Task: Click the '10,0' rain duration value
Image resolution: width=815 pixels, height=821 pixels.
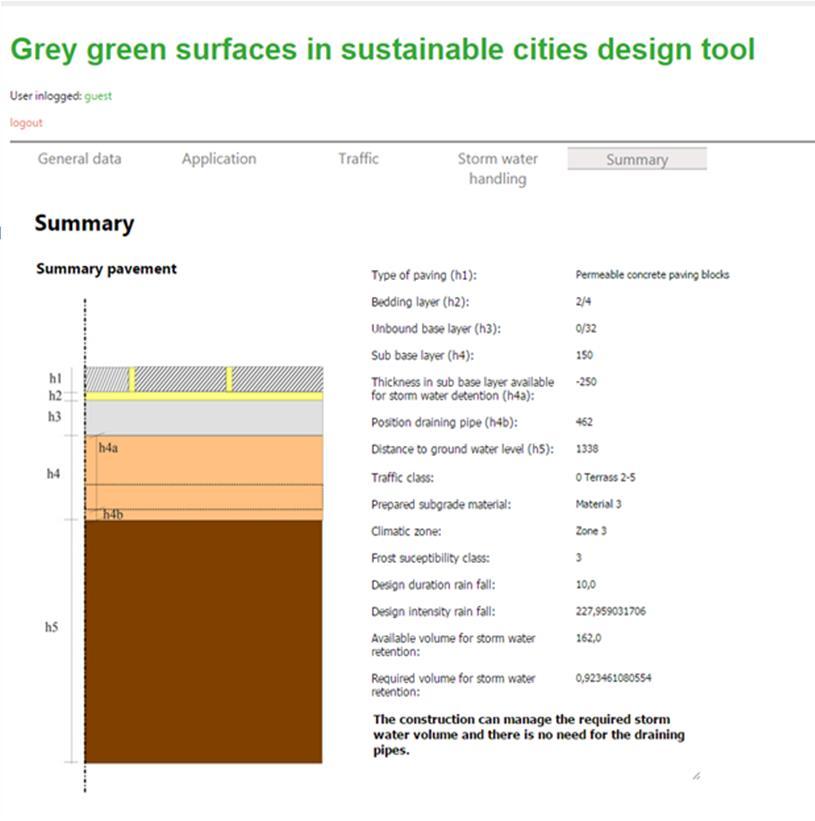Action: (586, 584)
